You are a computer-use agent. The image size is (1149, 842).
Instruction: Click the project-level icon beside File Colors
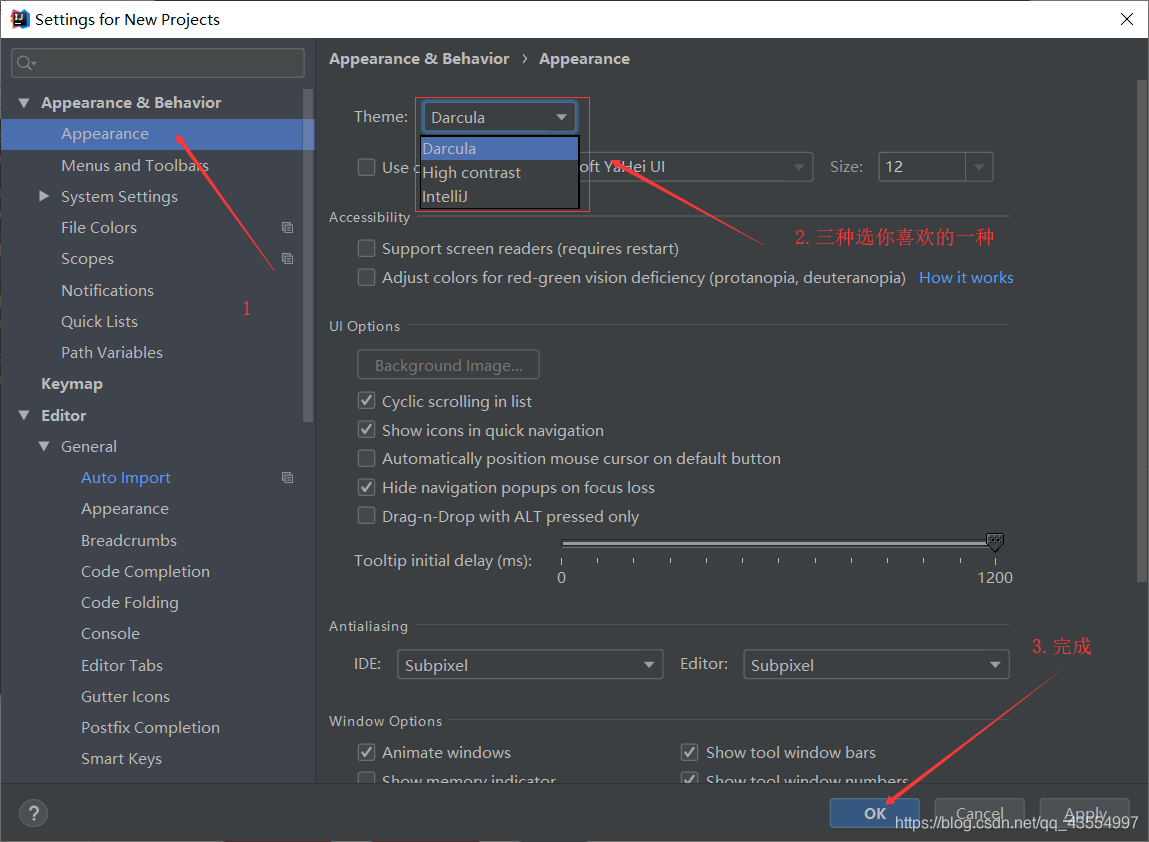pyautogui.click(x=287, y=228)
